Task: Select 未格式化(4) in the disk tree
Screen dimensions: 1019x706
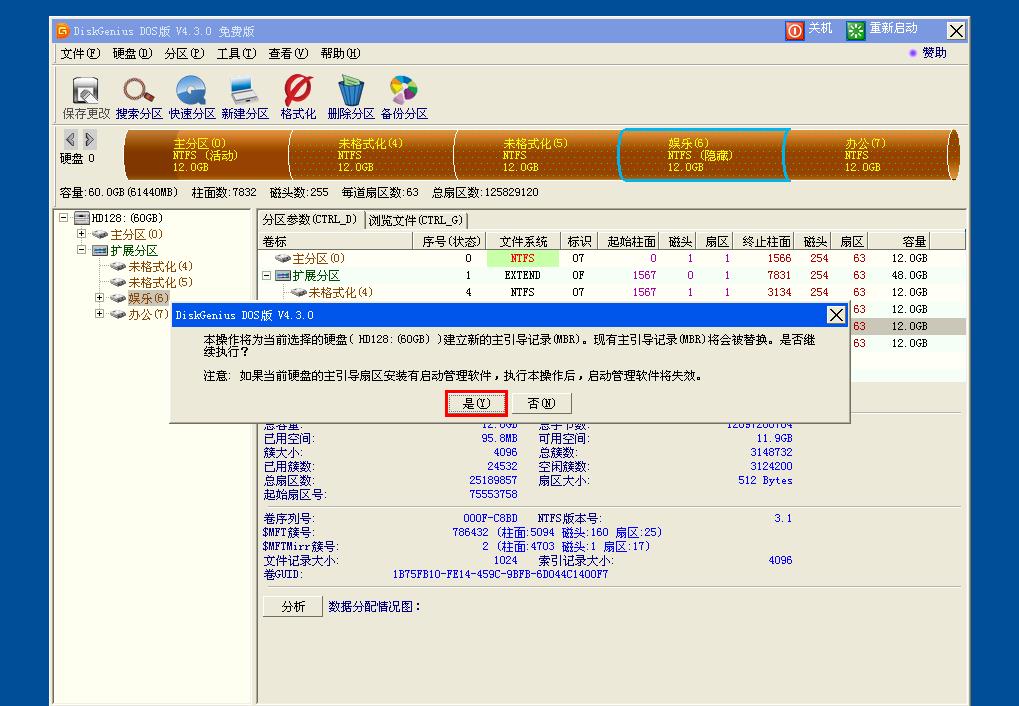Action: point(160,267)
